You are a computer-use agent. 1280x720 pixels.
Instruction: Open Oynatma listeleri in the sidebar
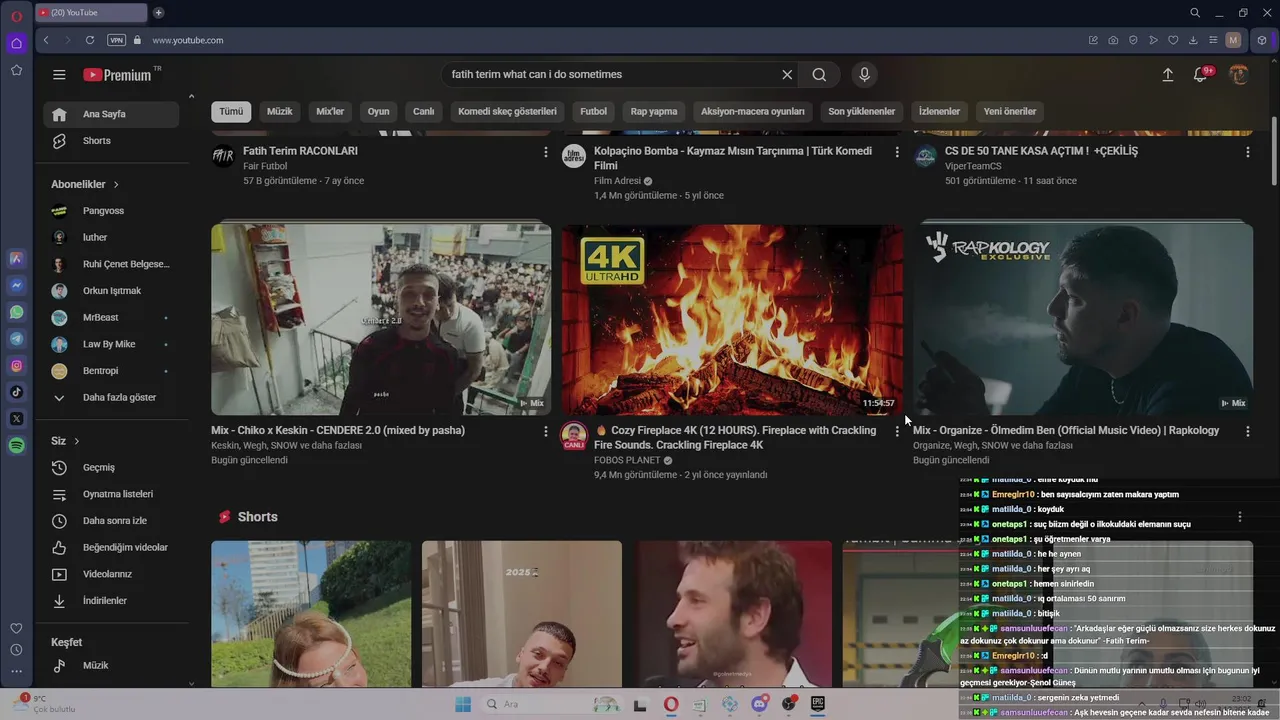(111, 494)
